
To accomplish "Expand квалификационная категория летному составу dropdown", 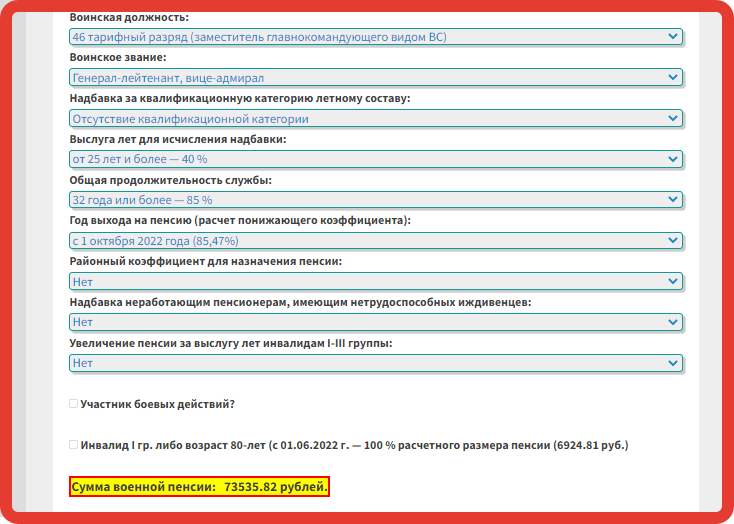I will click(375, 118).
